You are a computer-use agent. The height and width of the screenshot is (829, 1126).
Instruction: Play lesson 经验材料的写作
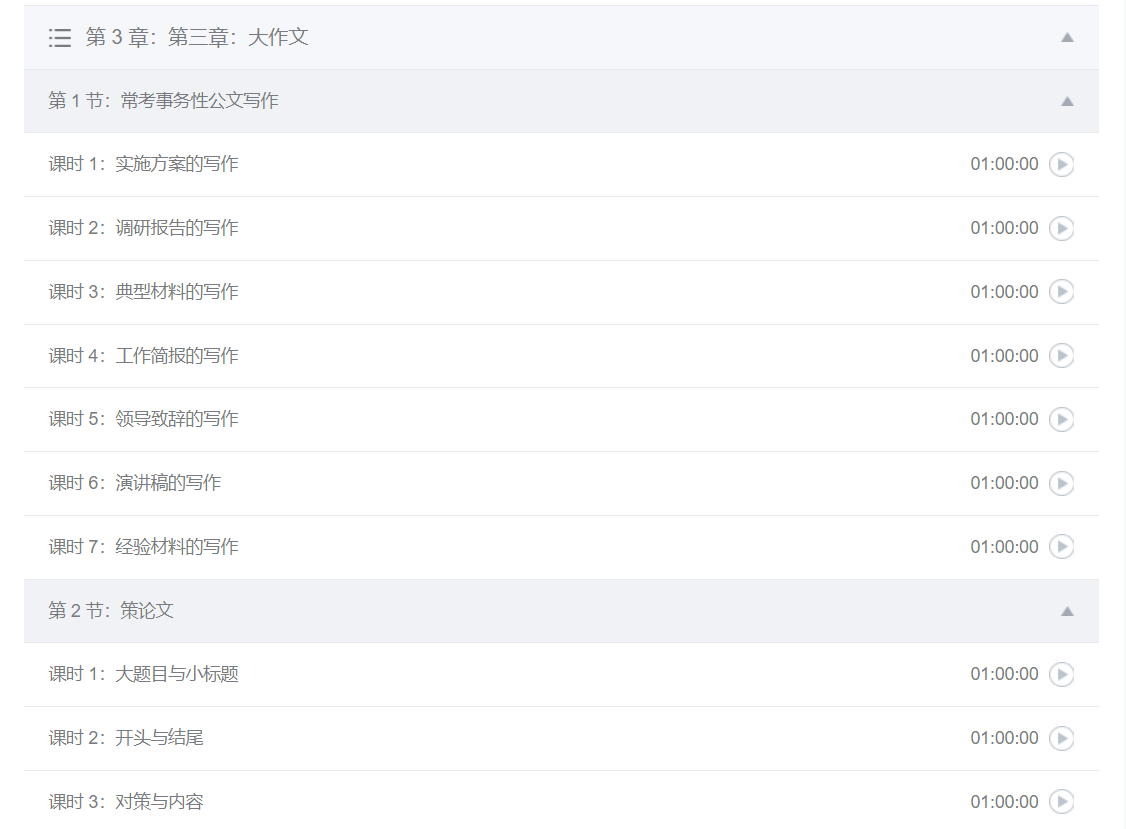(x=1061, y=547)
